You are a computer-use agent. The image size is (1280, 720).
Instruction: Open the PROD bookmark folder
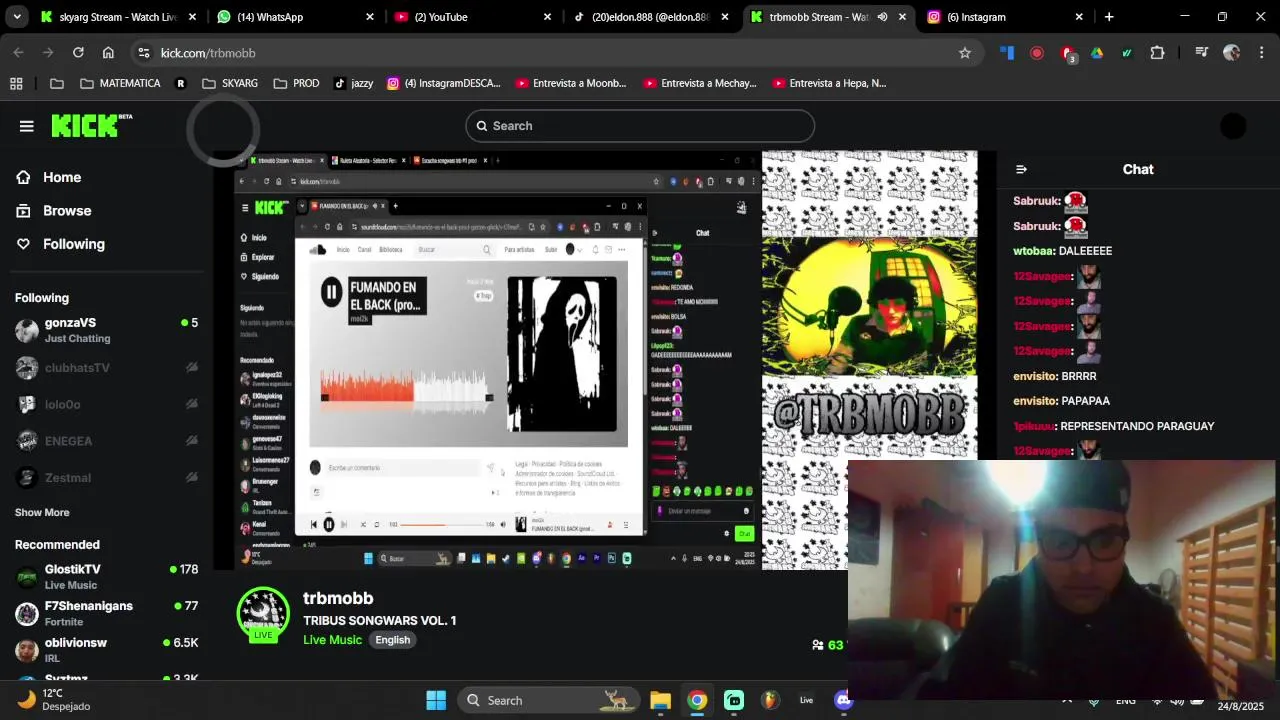pyautogui.click(x=296, y=84)
